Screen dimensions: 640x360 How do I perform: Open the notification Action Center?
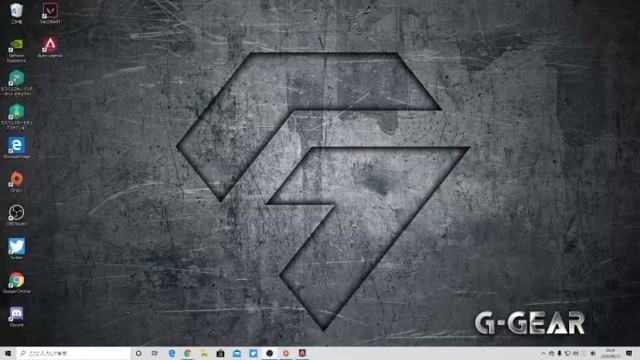(629, 353)
